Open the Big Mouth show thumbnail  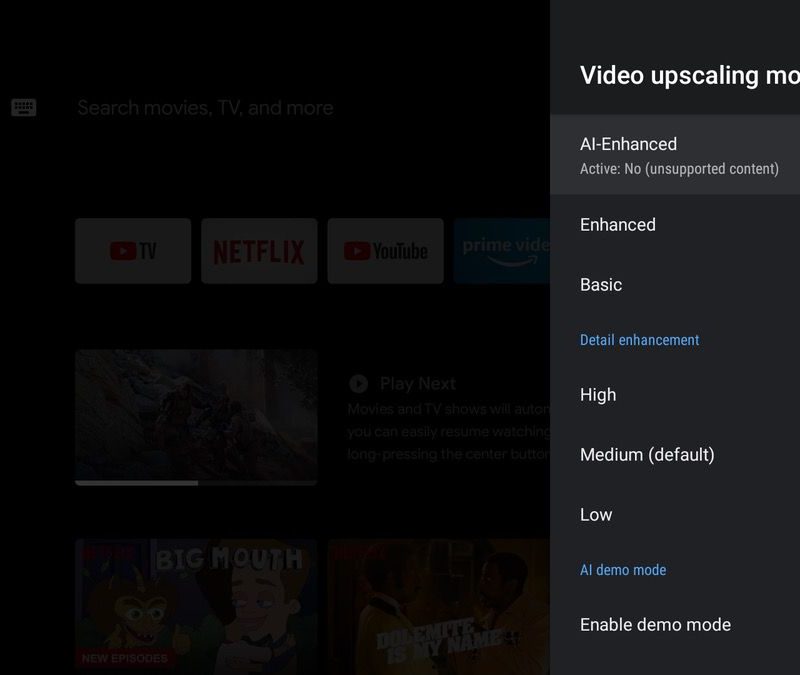coord(196,605)
